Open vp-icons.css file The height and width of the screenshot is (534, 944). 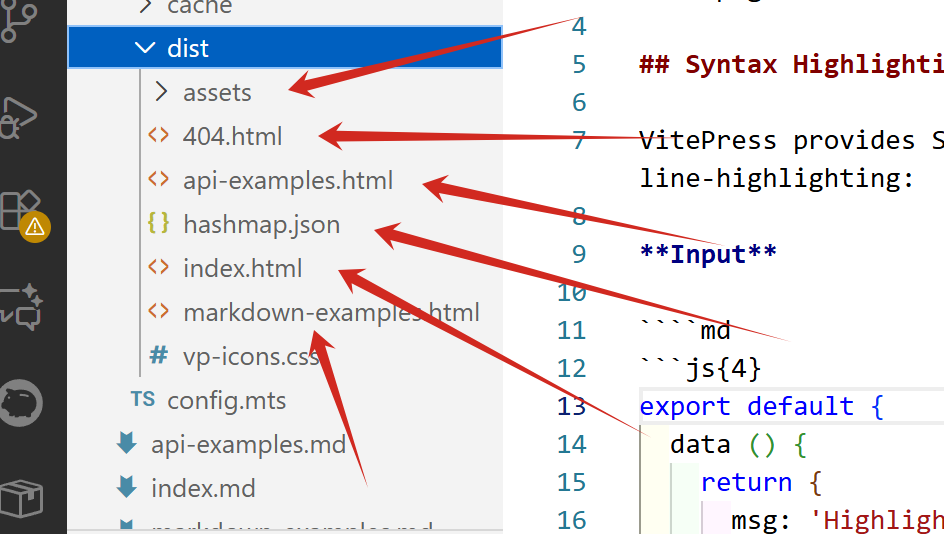click(x=250, y=357)
